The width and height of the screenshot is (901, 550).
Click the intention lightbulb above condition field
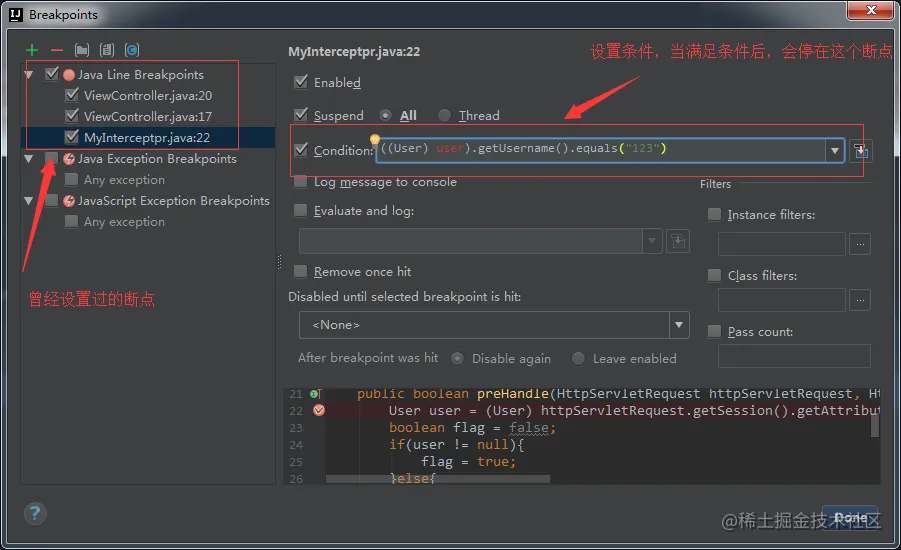click(375, 139)
